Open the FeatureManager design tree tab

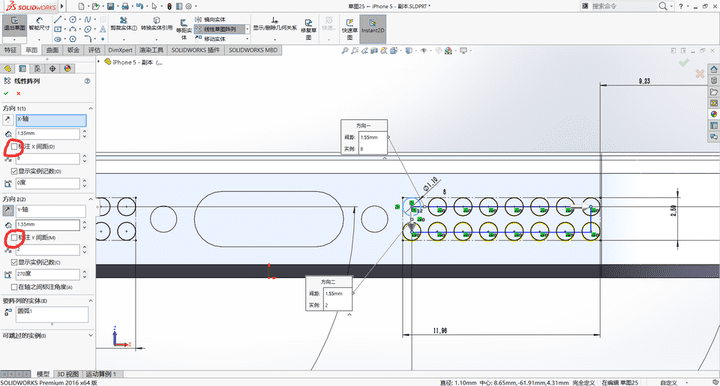coord(7,68)
